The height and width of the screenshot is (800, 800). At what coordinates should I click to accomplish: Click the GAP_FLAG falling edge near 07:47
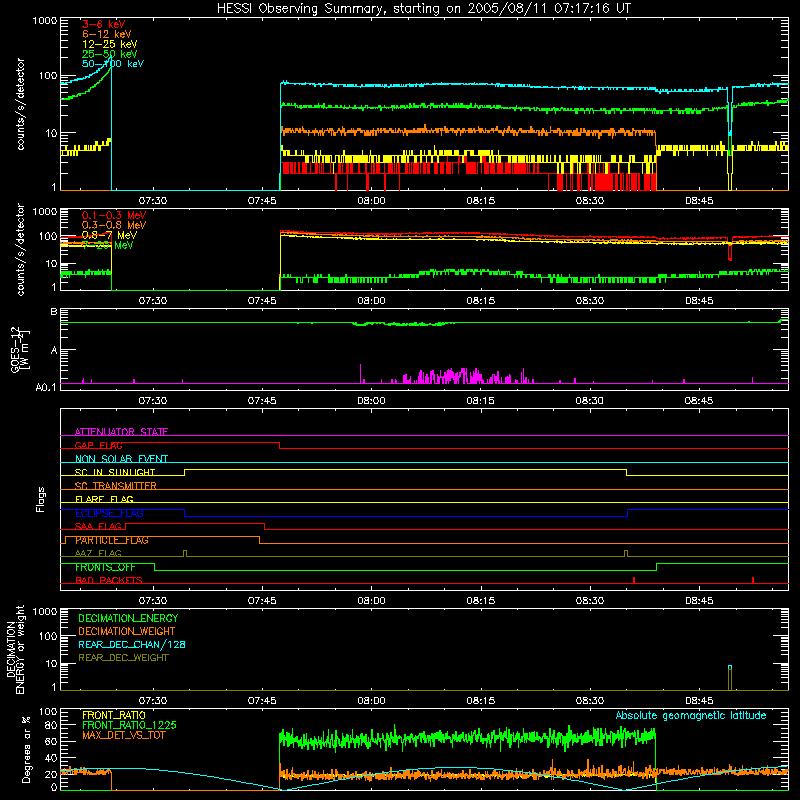(280, 445)
